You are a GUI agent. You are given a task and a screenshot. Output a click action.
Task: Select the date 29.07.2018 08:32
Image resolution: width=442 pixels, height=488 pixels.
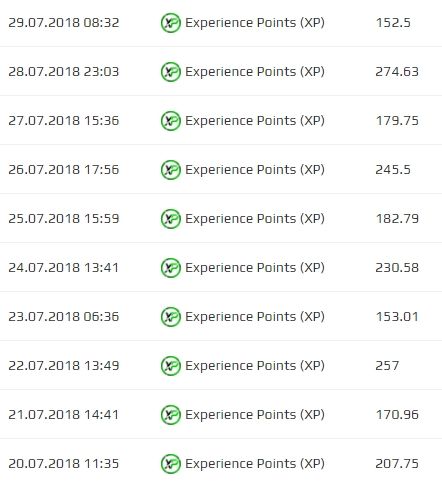pyautogui.click(x=64, y=23)
